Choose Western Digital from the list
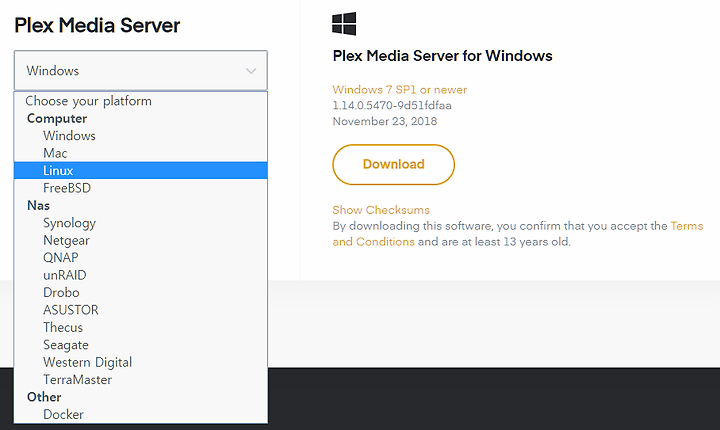 click(x=141, y=362)
